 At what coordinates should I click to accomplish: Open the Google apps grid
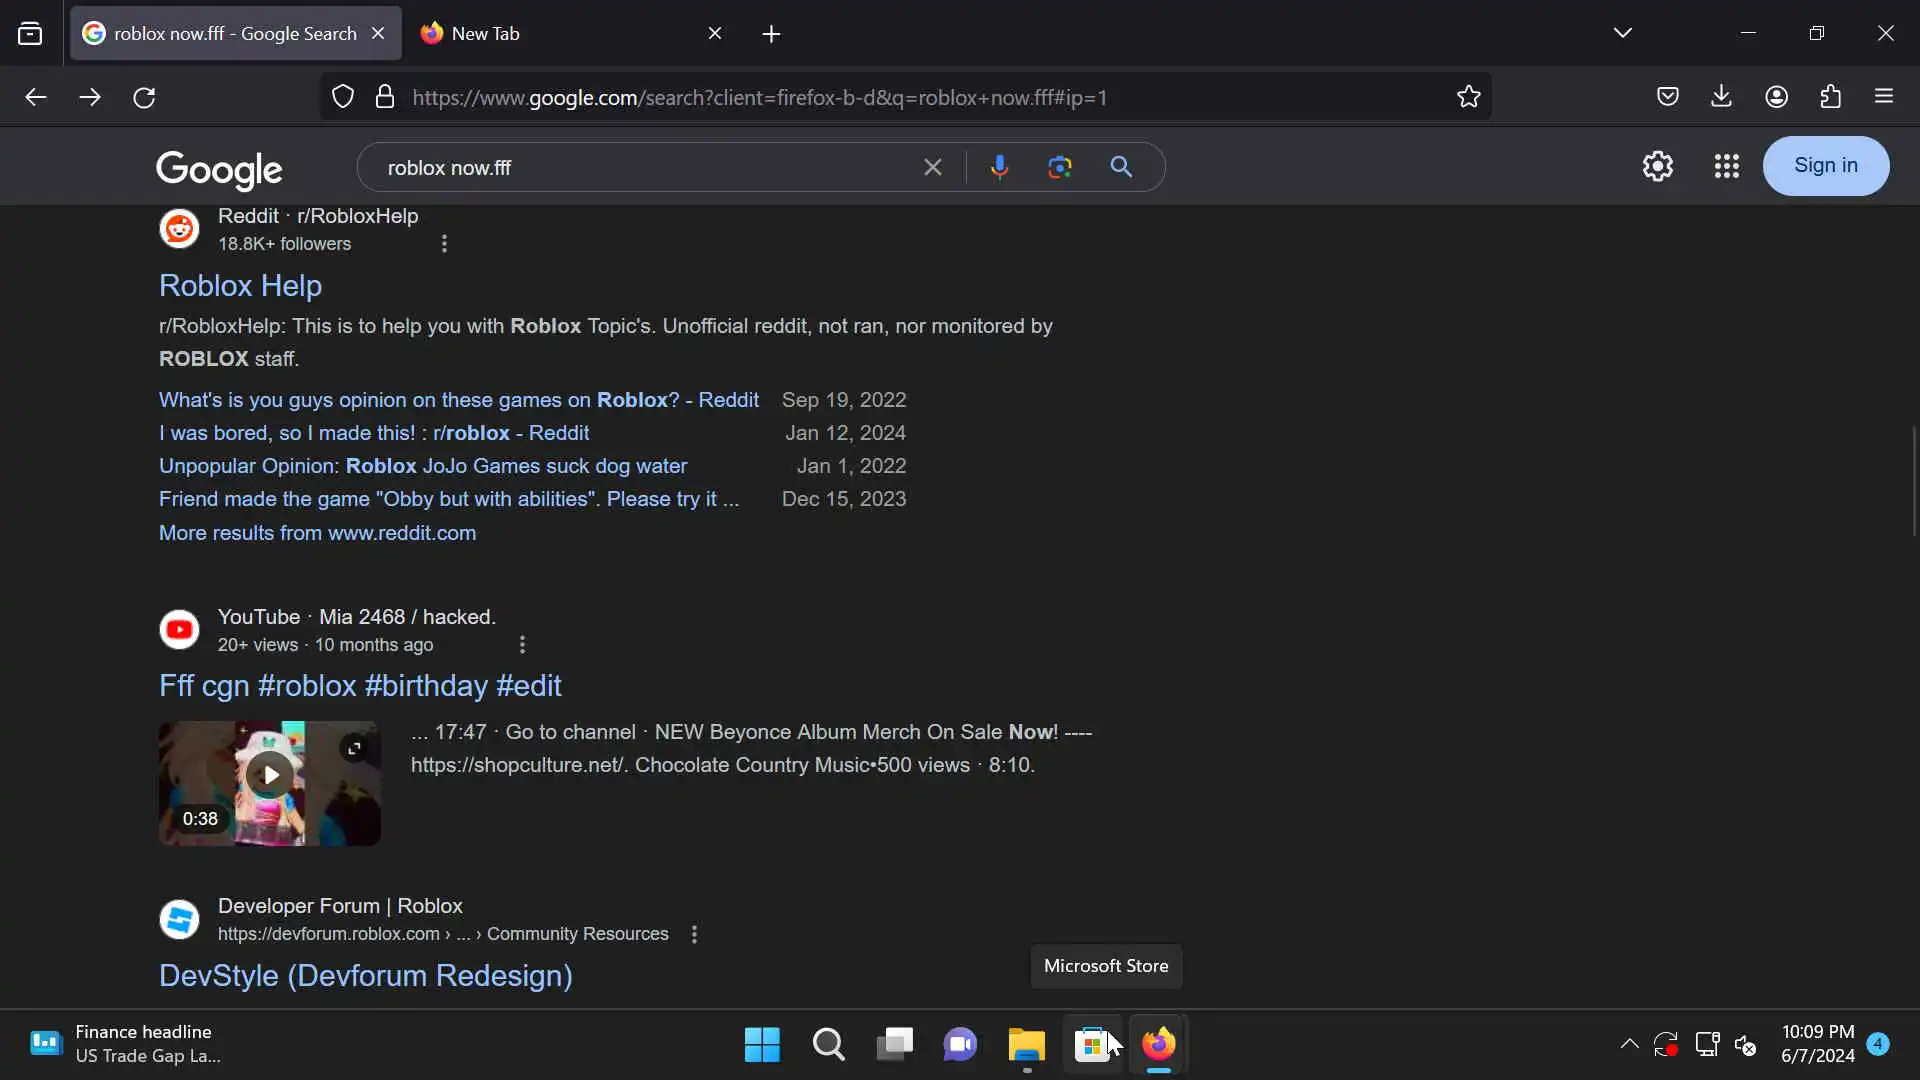pyautogui.click(x=1726, y=166)
